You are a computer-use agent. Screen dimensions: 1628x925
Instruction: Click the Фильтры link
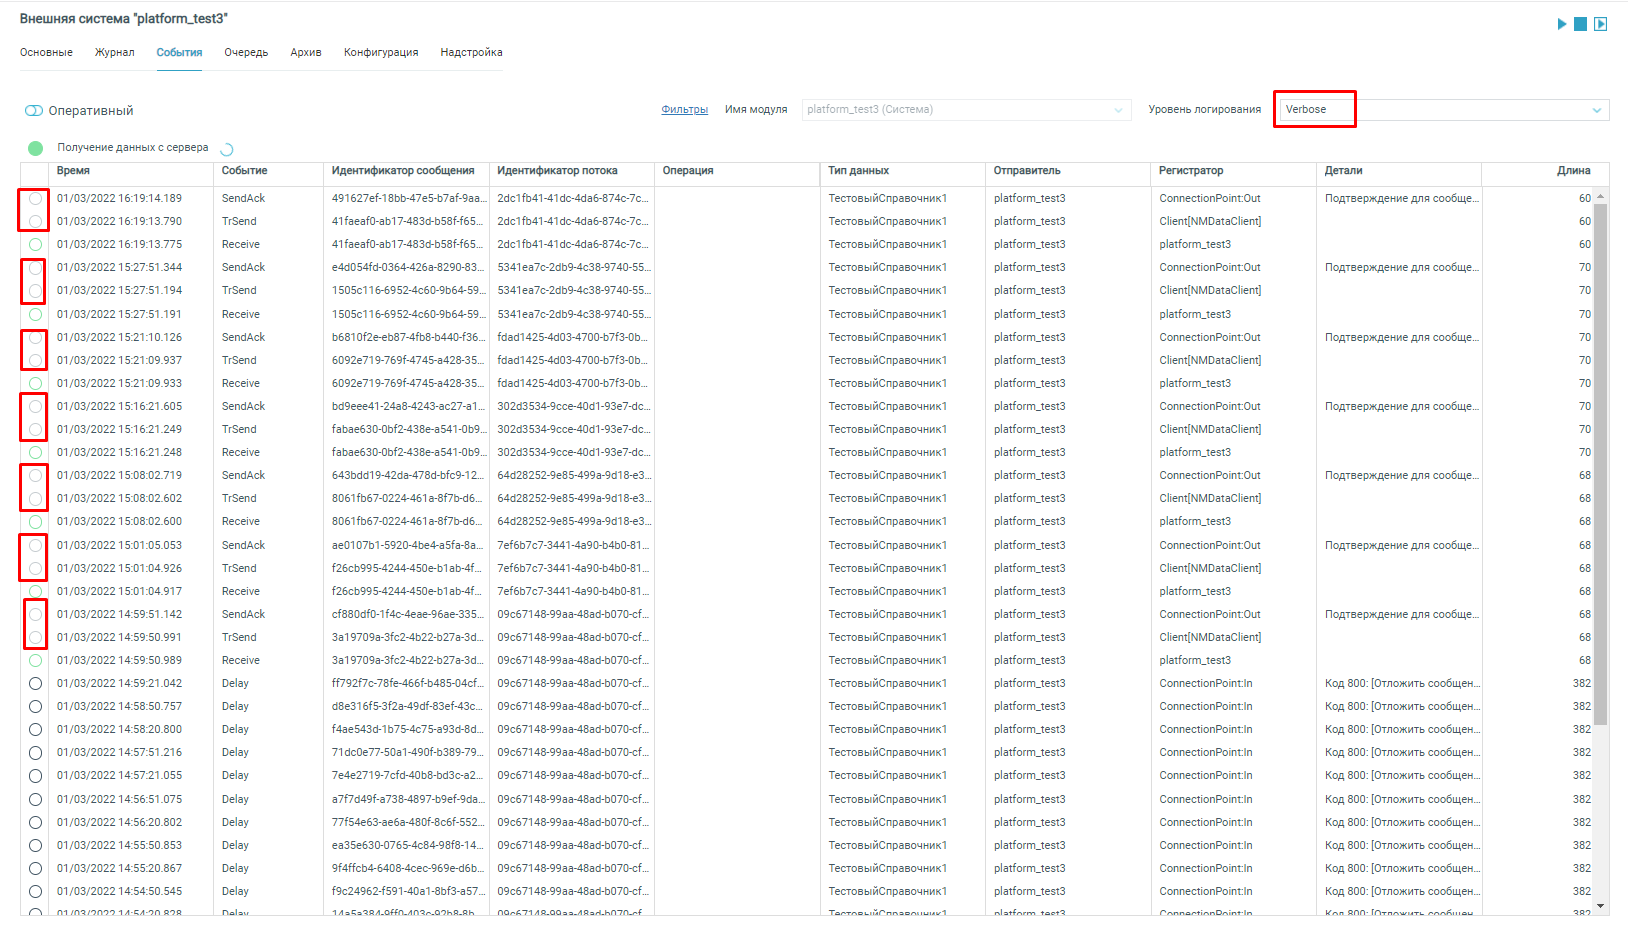tap(684, 110)
